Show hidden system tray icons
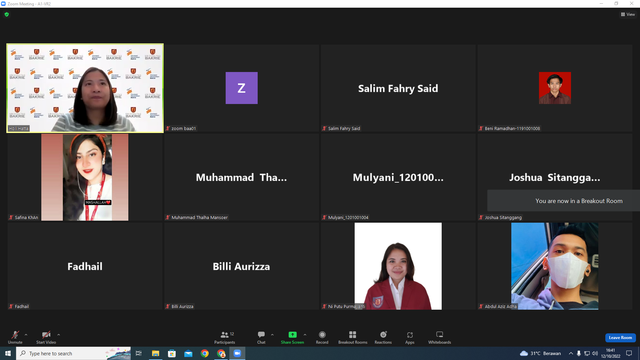The height and width of the screenshot is (360, 640). pos(571,353)
